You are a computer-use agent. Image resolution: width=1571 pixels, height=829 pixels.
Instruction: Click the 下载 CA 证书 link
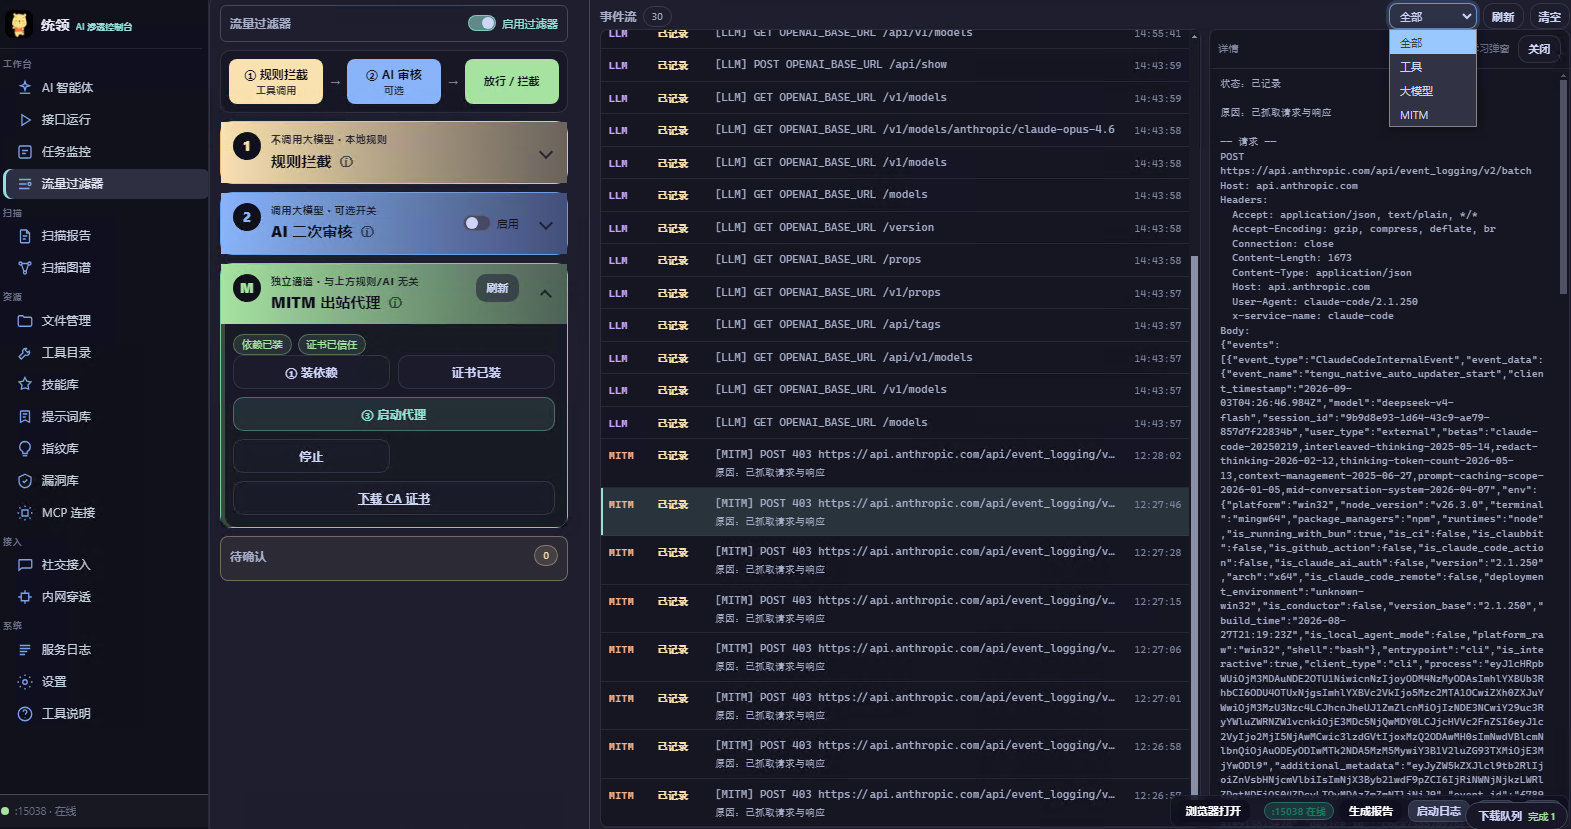pos(394,499)
